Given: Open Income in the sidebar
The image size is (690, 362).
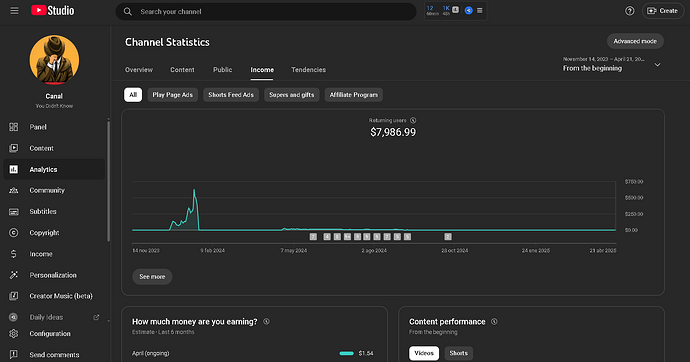Looking at the screenshot, I should 54,254.
